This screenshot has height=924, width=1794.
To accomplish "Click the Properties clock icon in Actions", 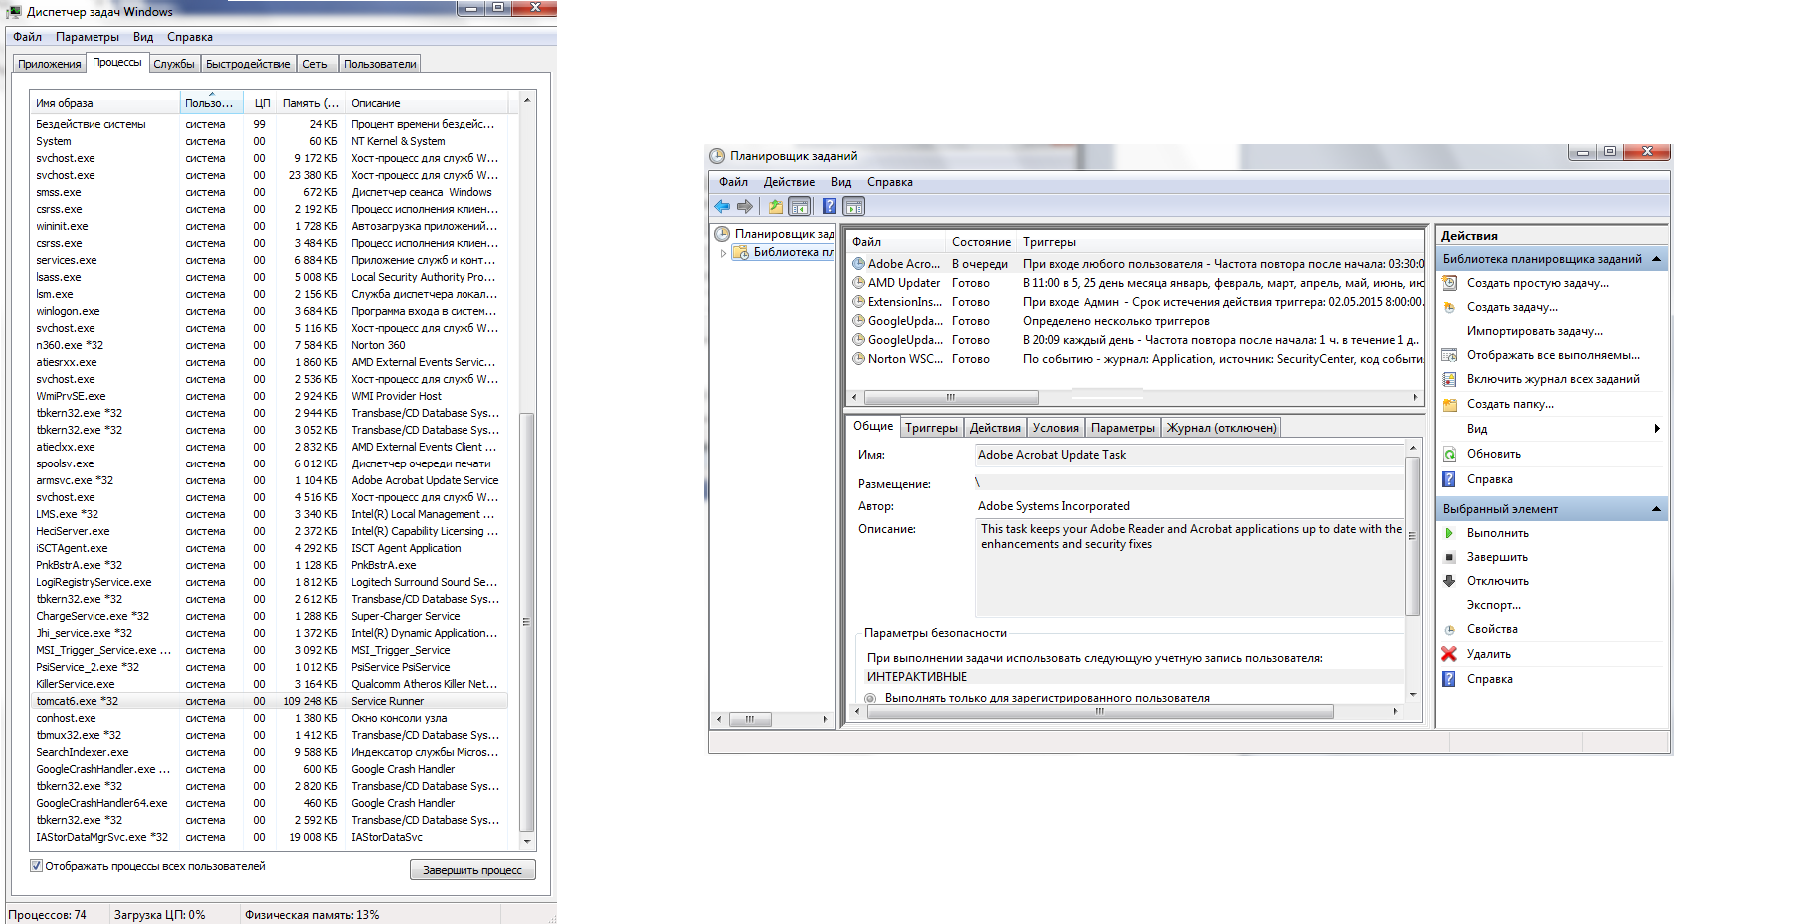I will 1449,629.
